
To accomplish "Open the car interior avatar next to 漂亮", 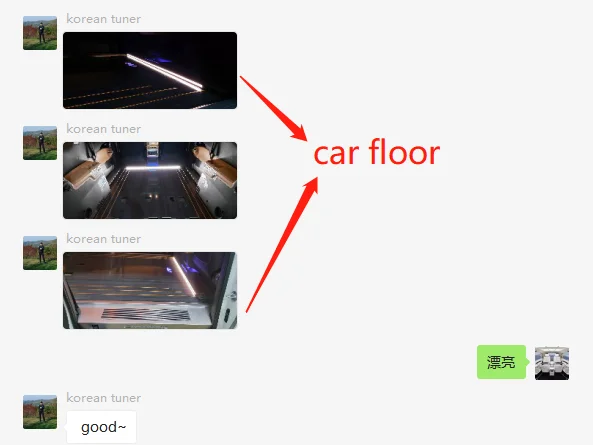I will pyautogui.click(x=552, y=363).
